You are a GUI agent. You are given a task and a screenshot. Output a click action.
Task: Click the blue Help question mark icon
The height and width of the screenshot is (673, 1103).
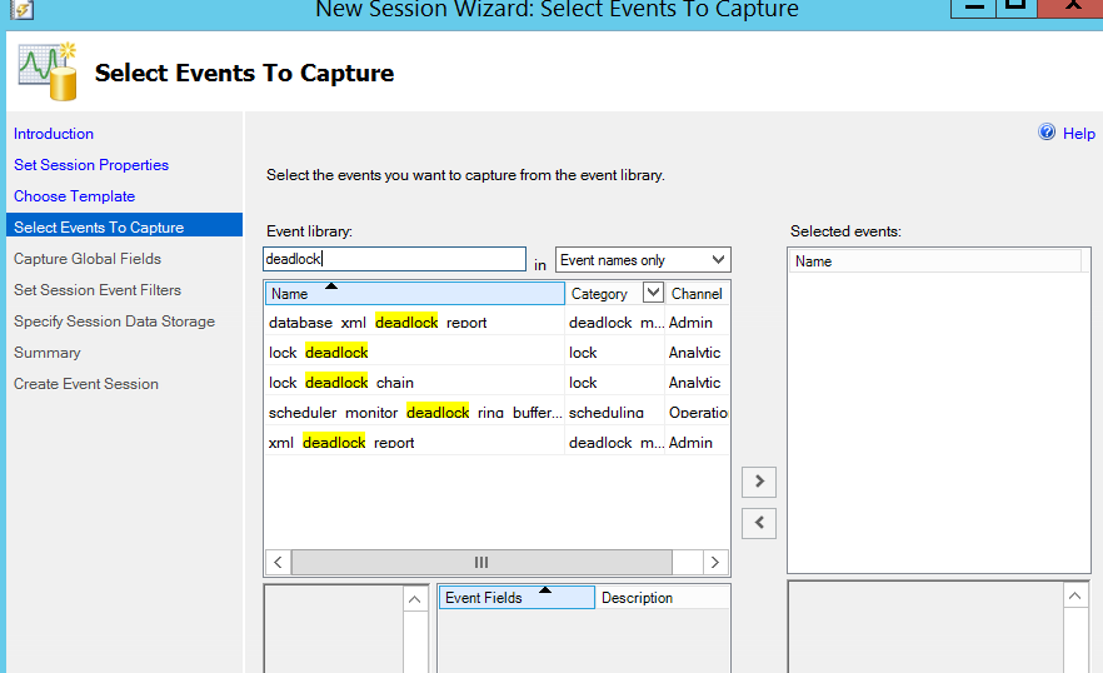click(1047, 132)
